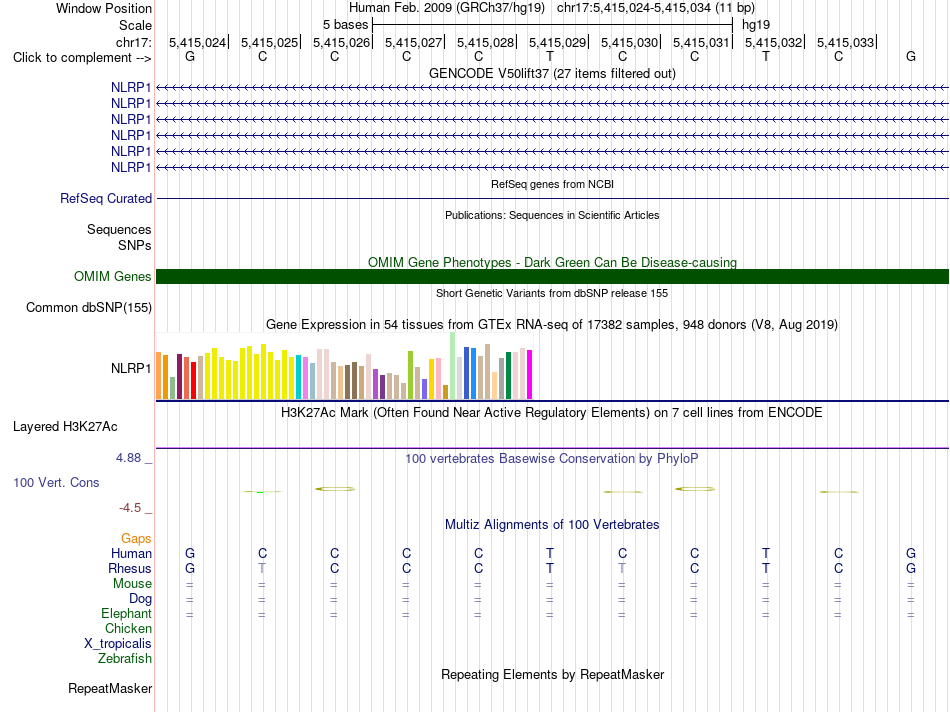Open the OMIM Genes track label

(112, 276)
